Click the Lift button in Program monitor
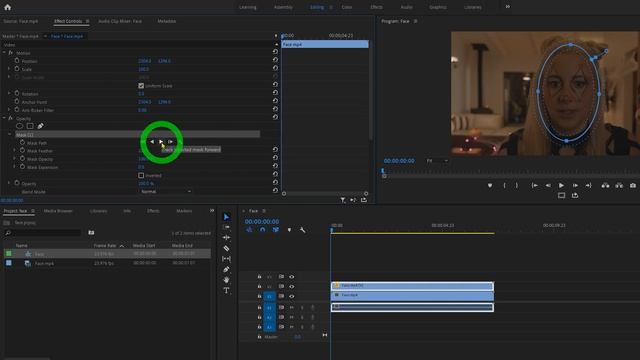The image size is (640, 360). pyautogui.click(x=605, y=186)
